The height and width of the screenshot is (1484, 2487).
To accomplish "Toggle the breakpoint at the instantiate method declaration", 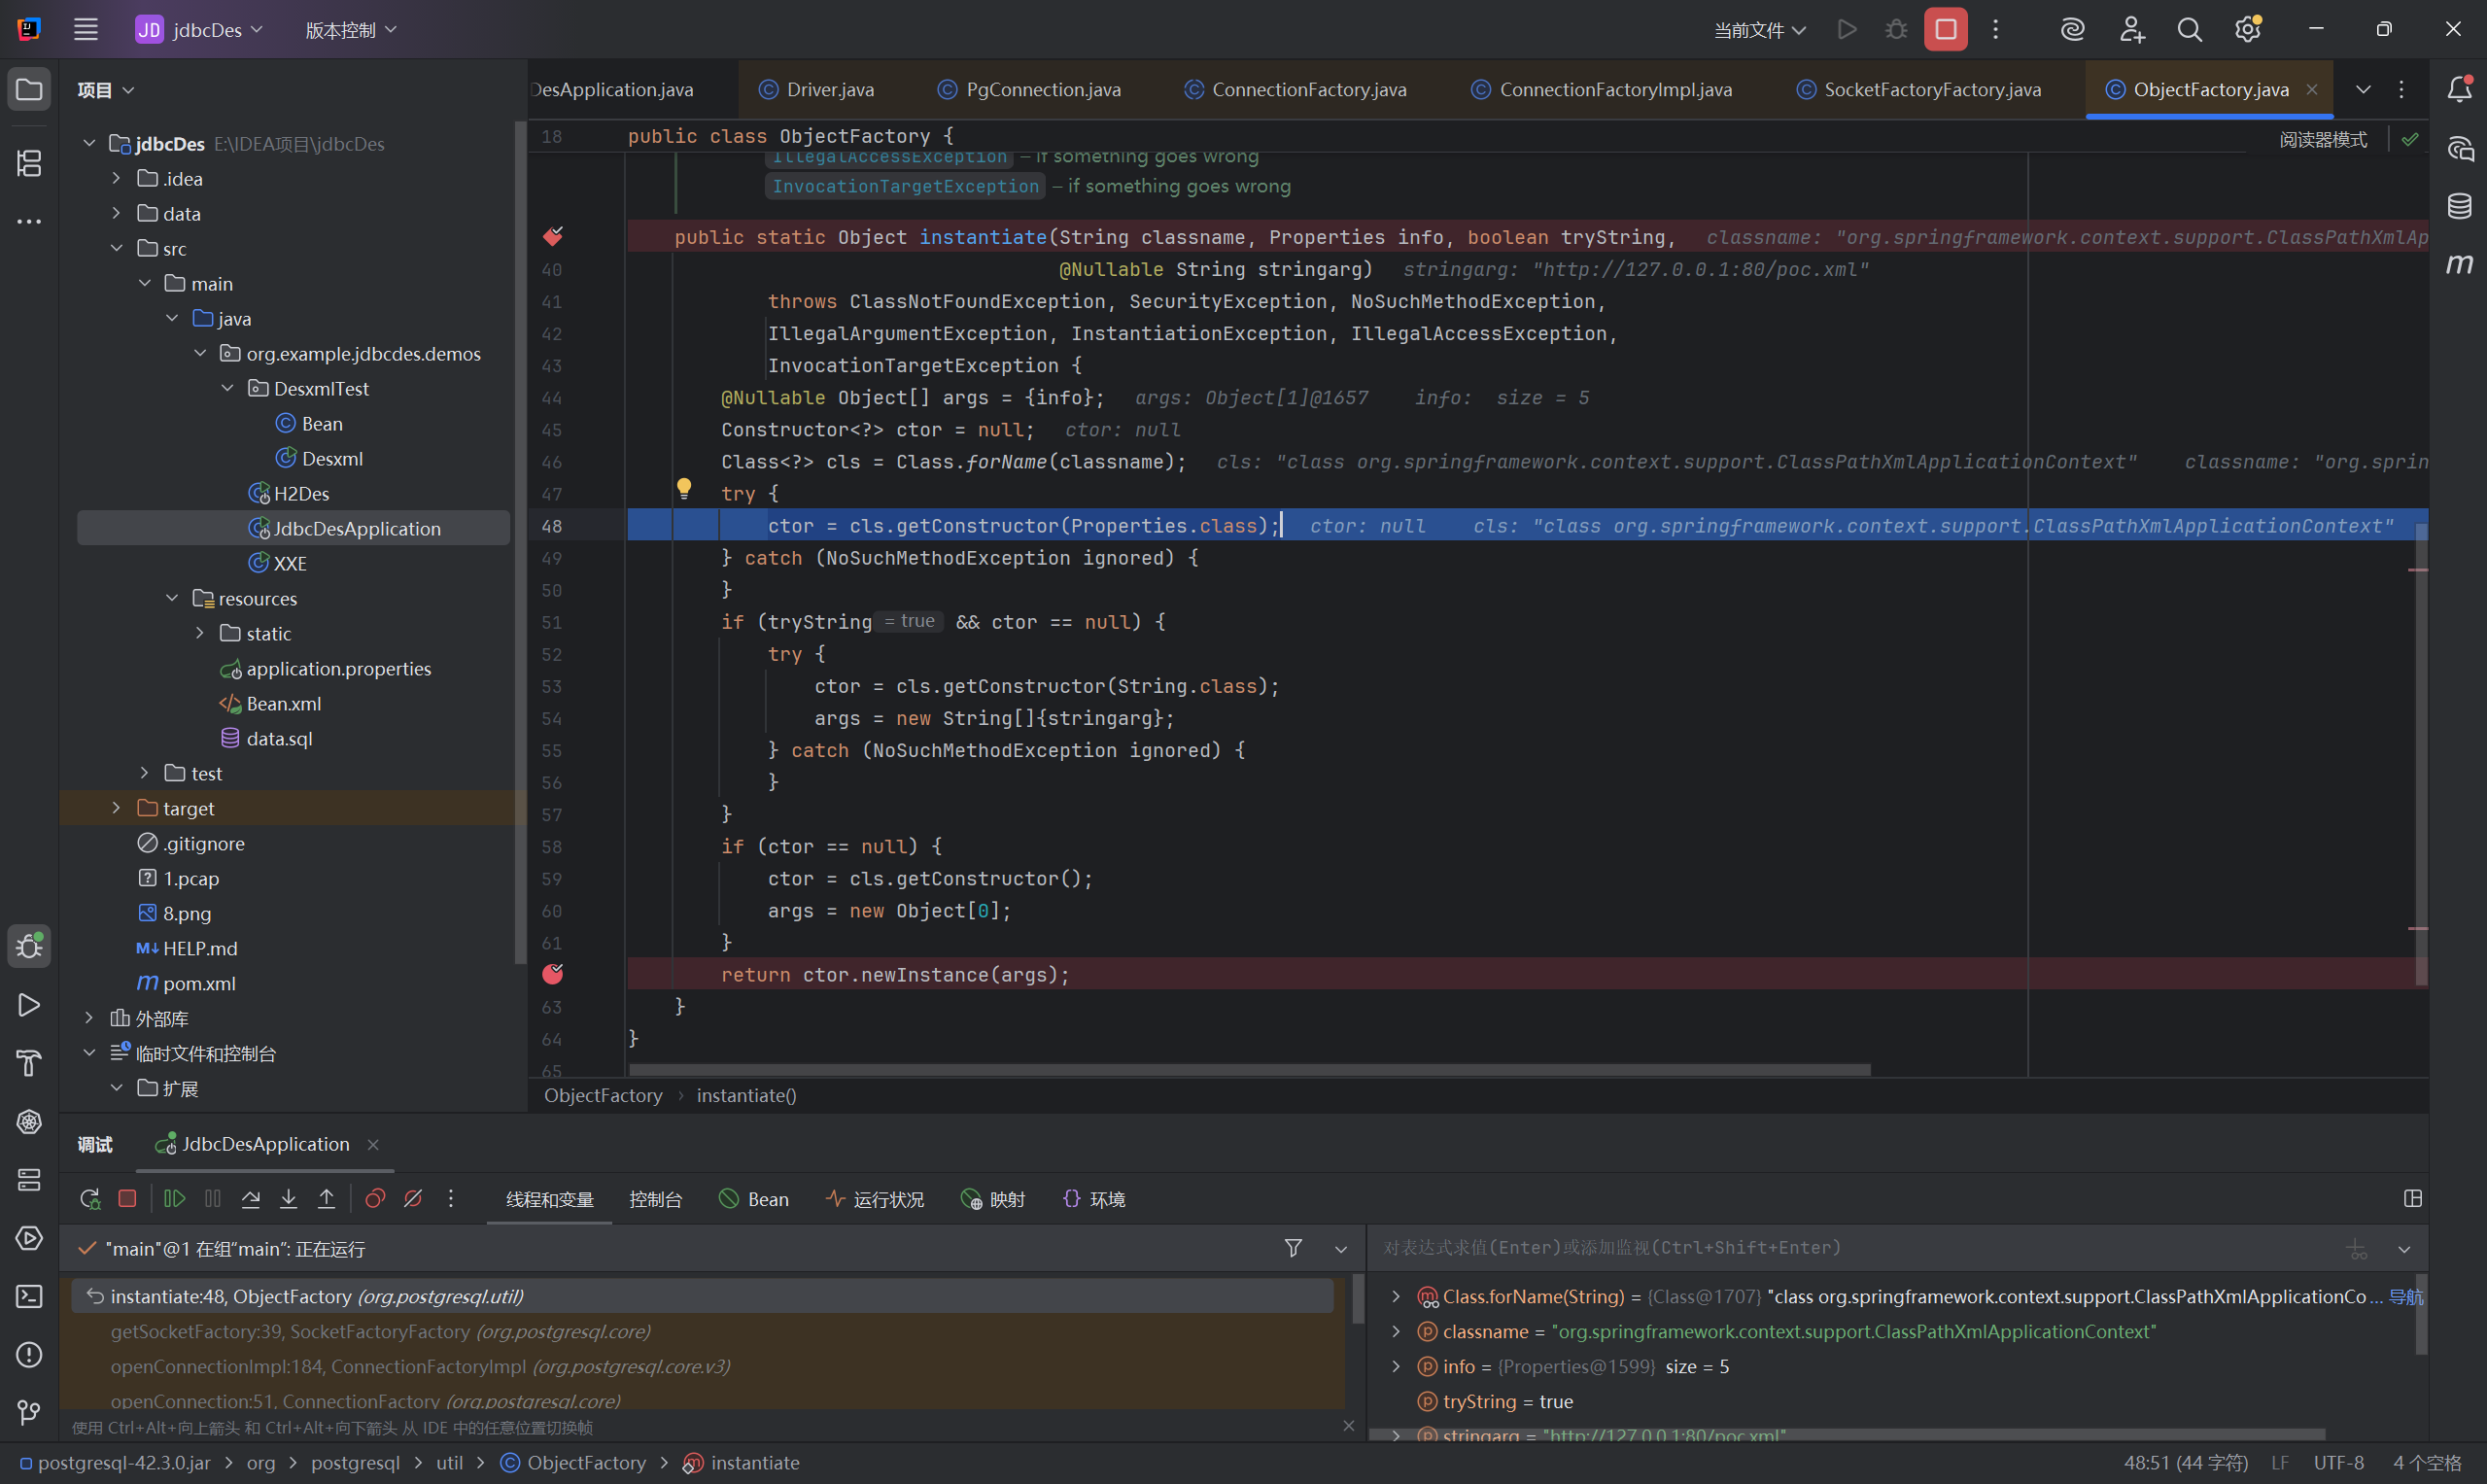I will [553, 237].
